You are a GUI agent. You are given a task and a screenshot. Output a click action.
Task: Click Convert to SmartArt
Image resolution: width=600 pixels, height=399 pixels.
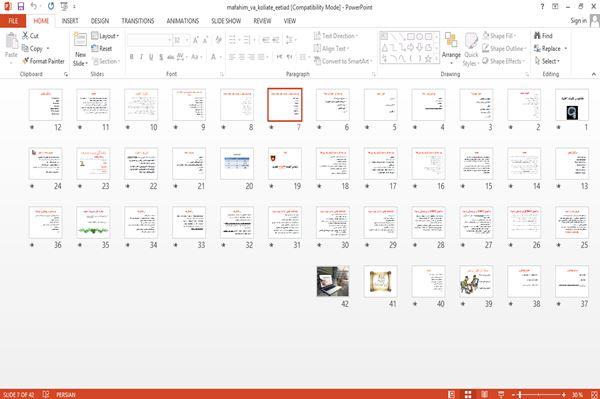[343, 61]
